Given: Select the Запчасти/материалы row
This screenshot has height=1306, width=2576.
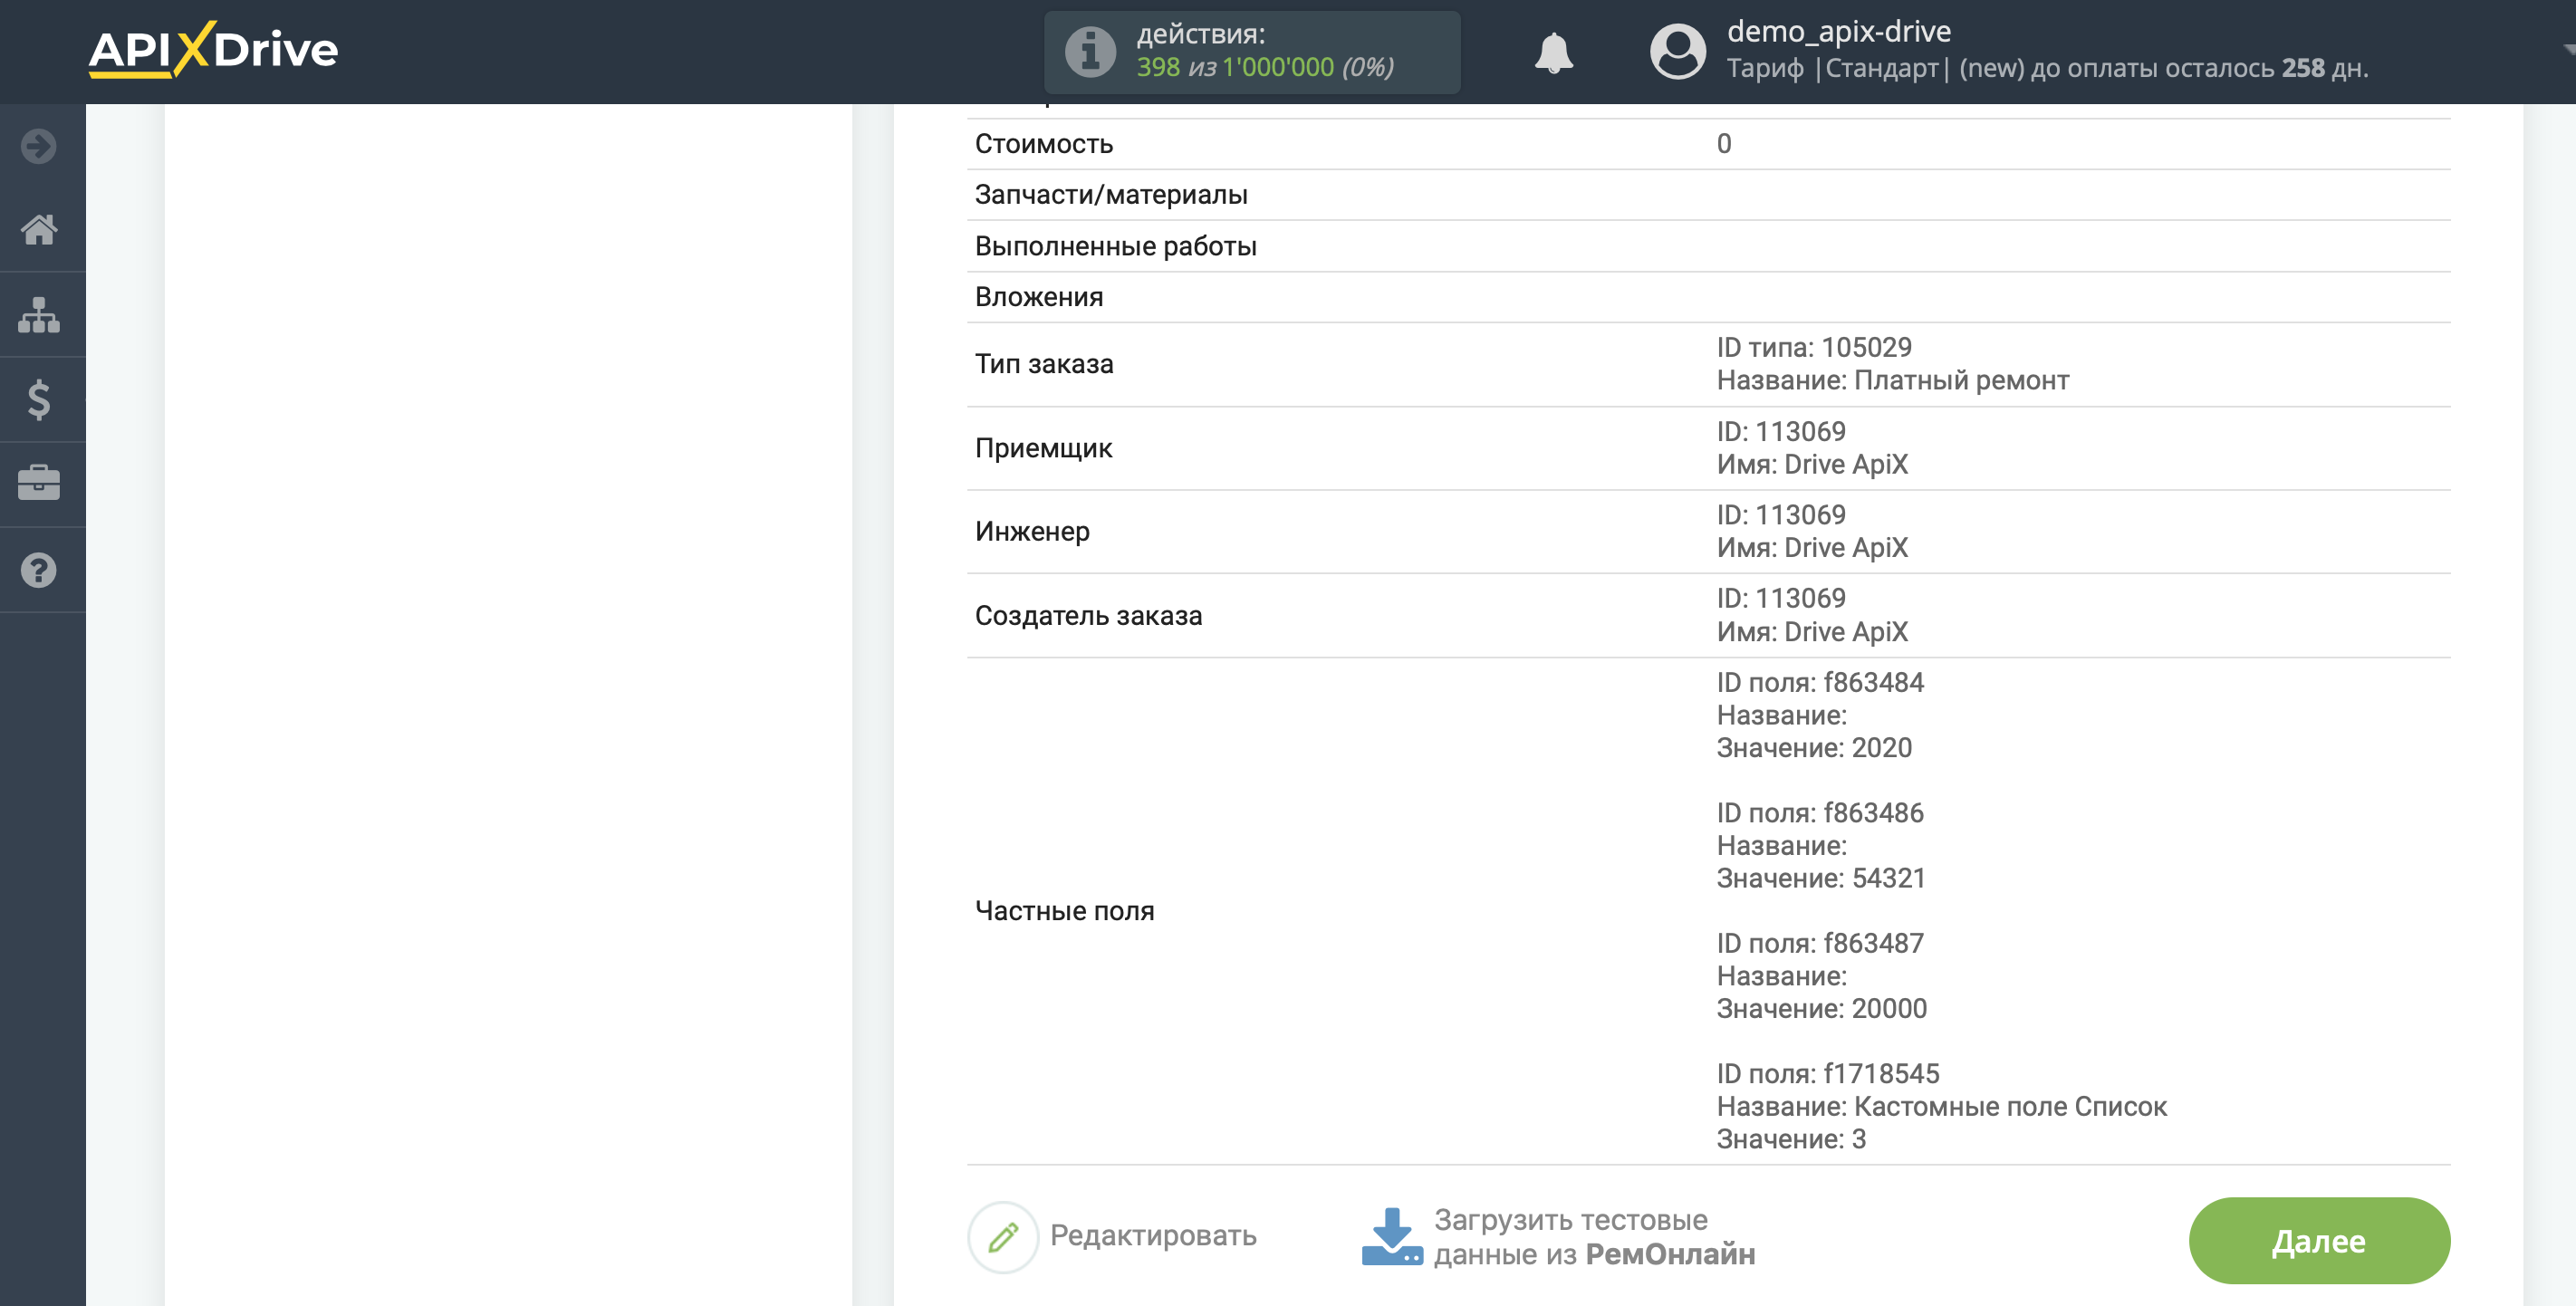Looking at the screenshot, I should (1709, 195).
